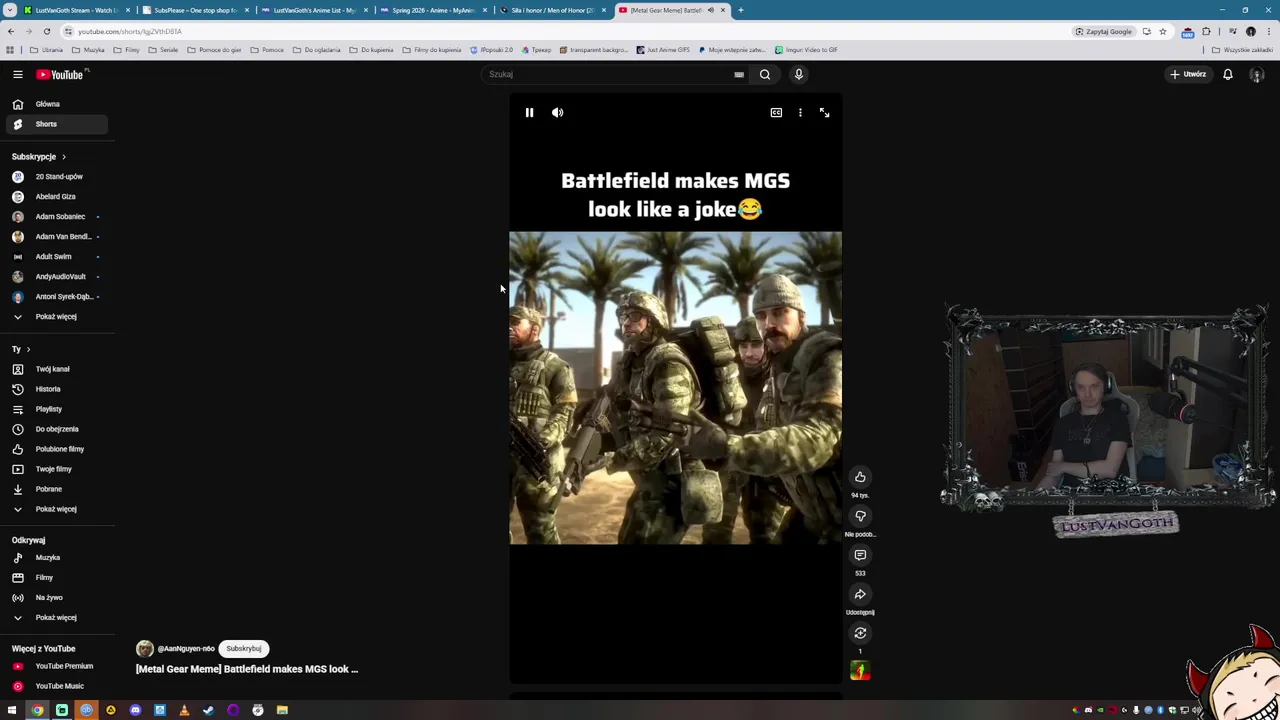1280x720 pixels.
Task: Open Wszystkie zakładki folder
Action: pyautogui.click(x=1244, y=50)
